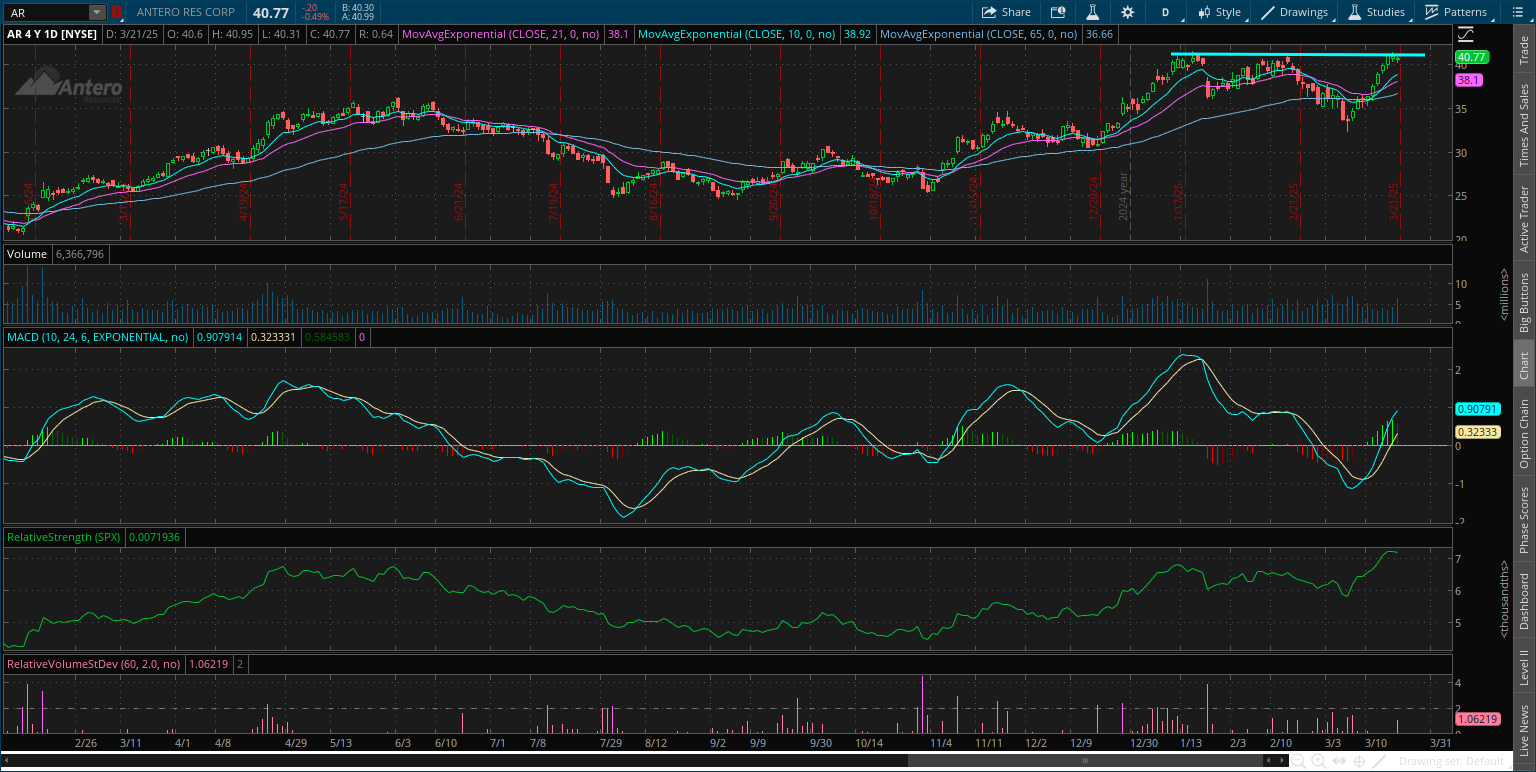Open the Studies dropdown menu

(1376, 12)
